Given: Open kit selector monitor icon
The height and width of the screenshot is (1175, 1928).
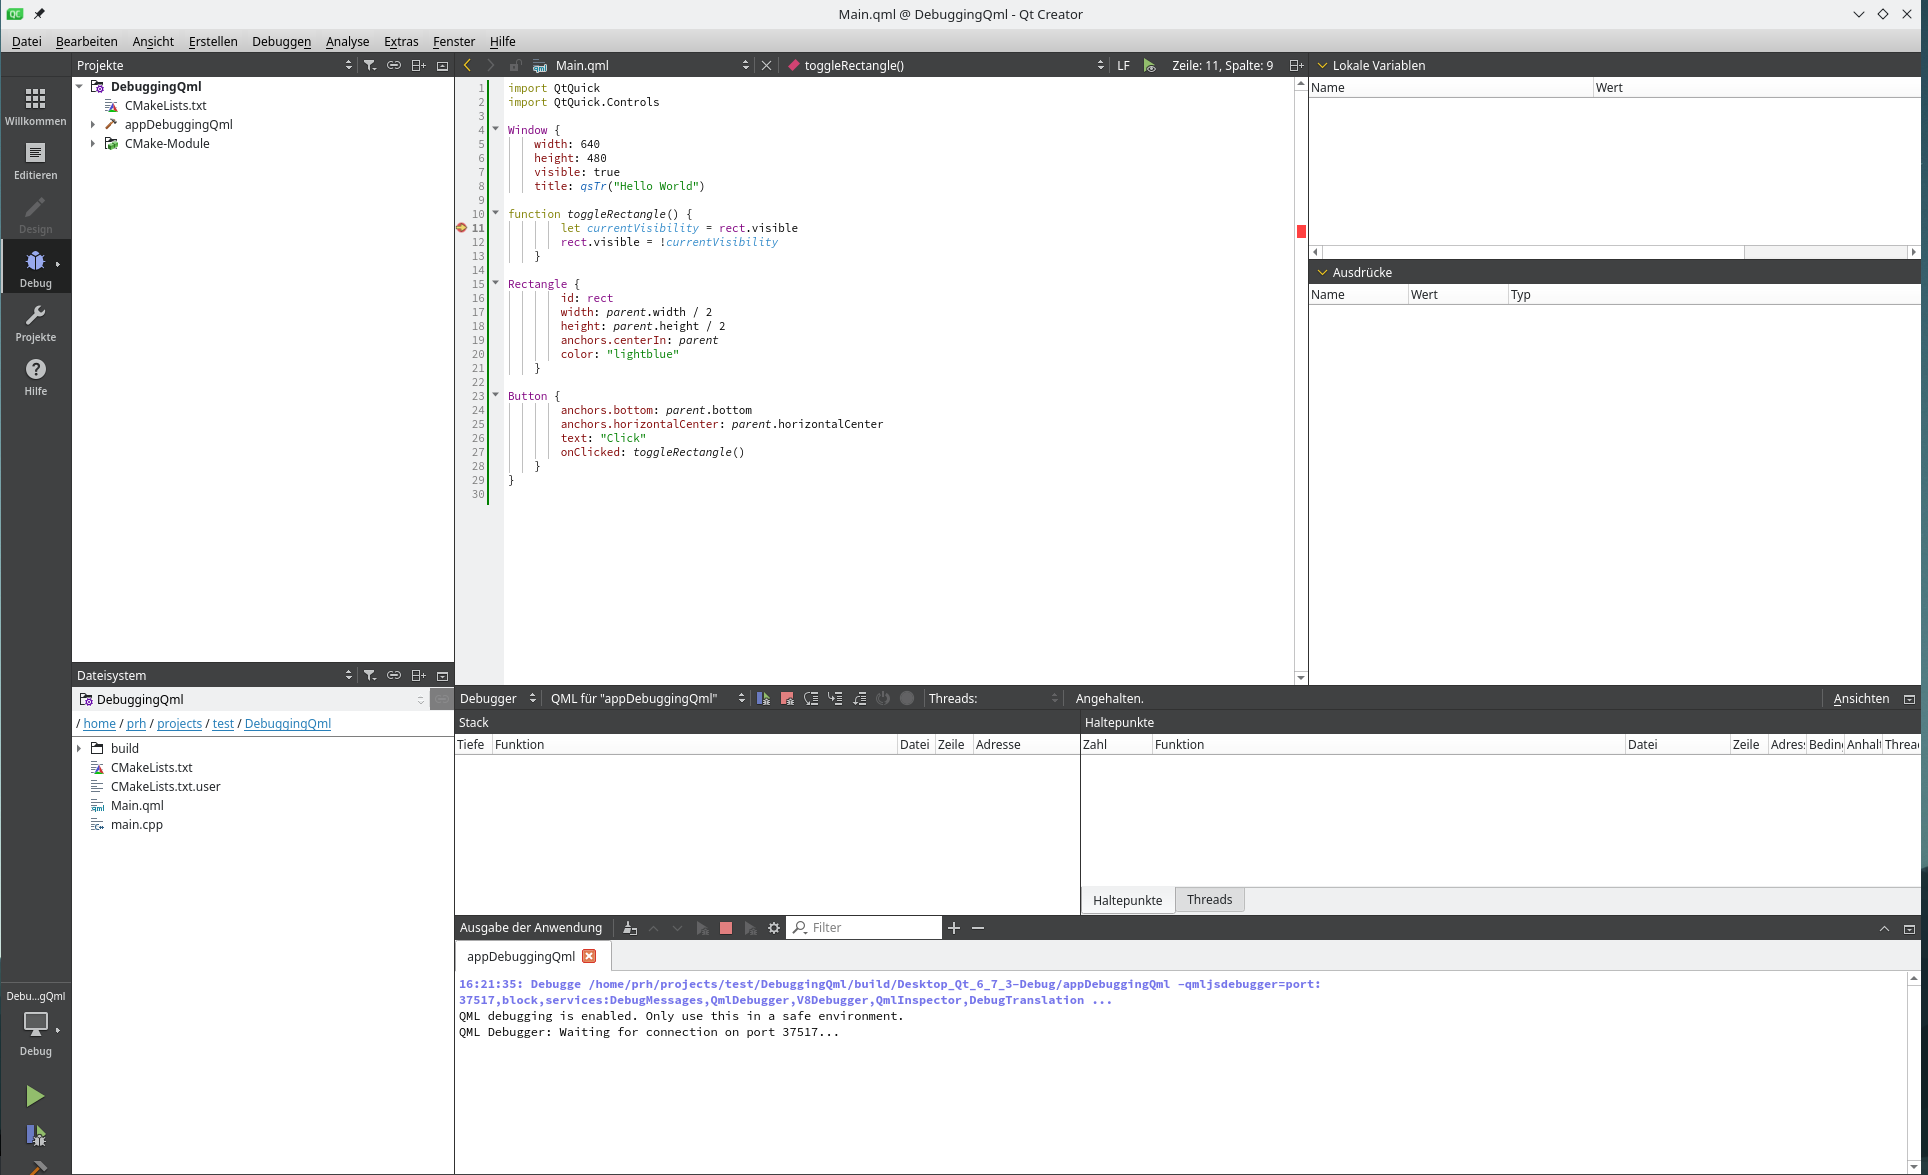Looking at the screenshot, I should point(35,1023).
